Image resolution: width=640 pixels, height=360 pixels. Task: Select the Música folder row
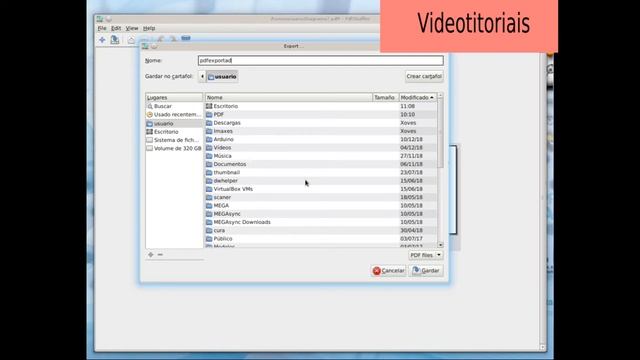(x=320, y=156)
